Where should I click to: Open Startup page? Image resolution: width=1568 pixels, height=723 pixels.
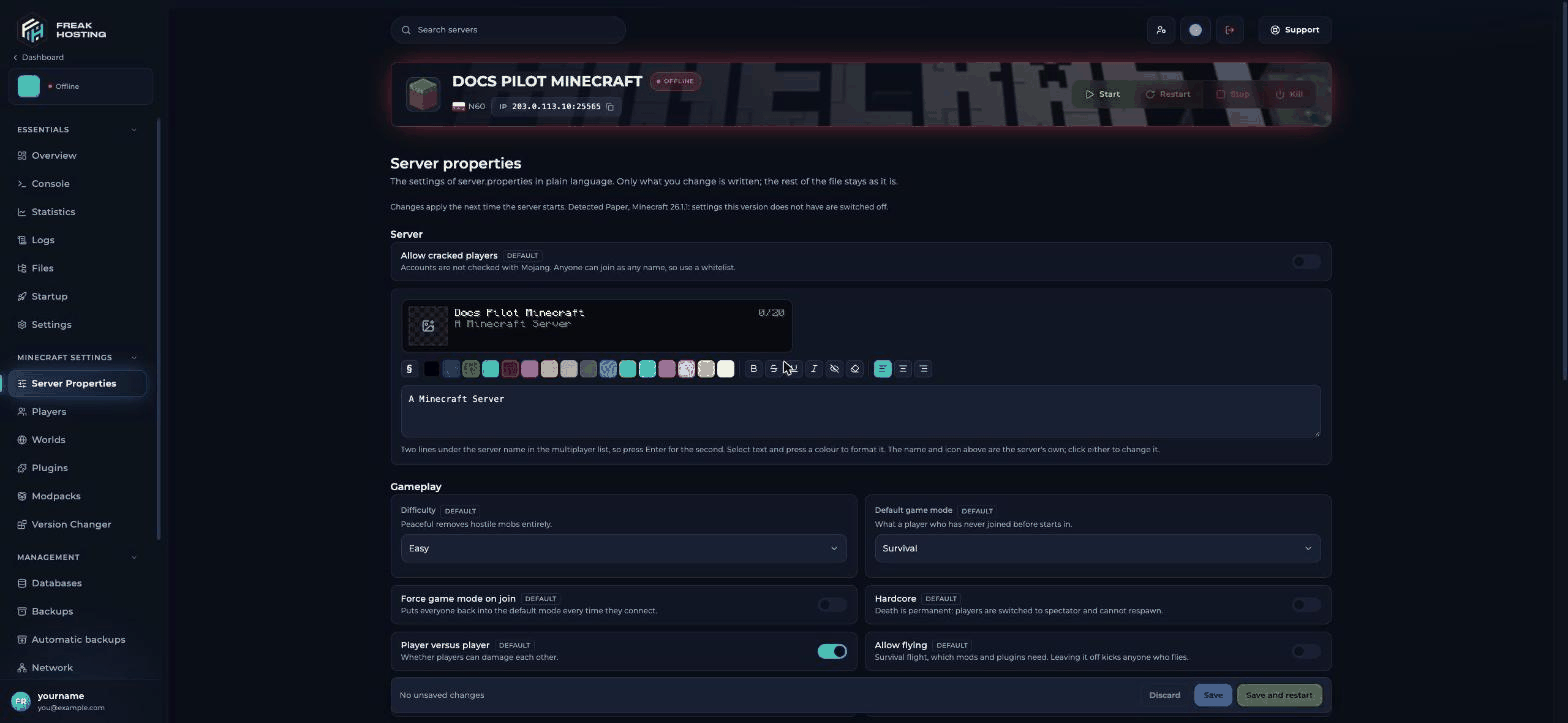[78, 296]
